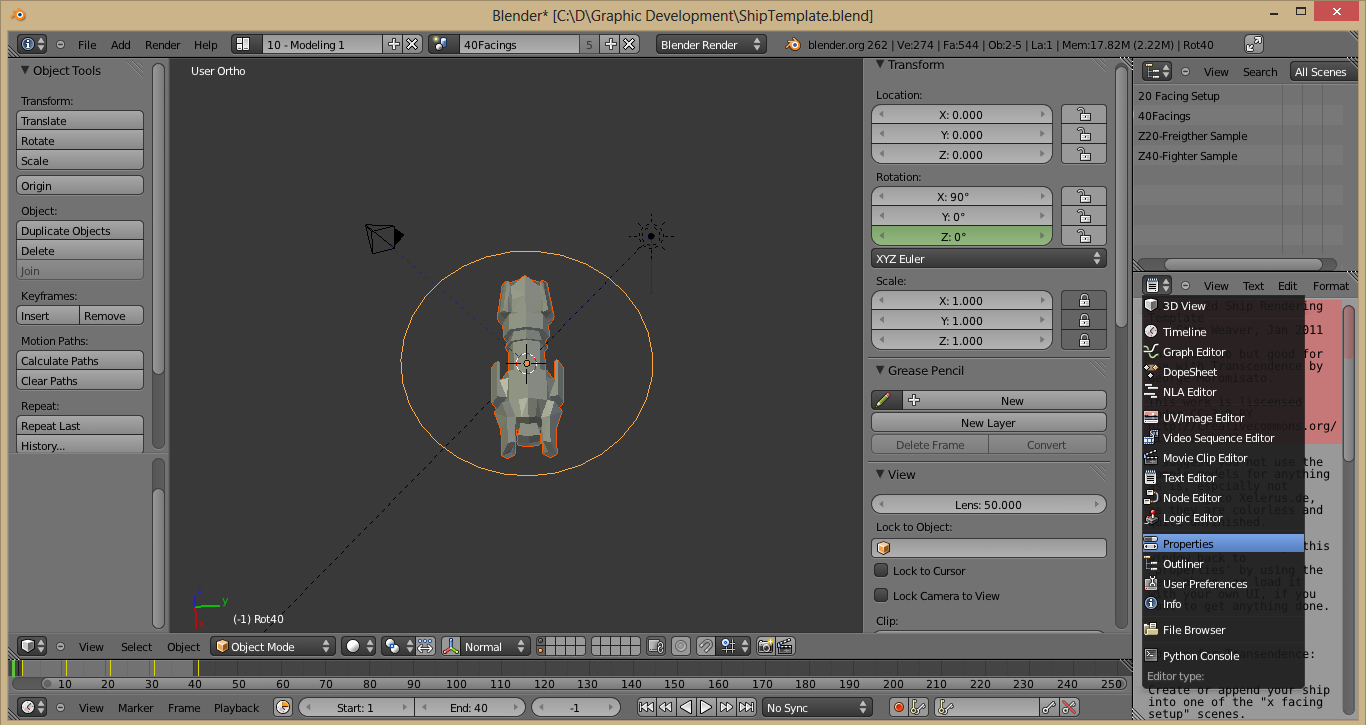Toggle the full-screen window icon
This screenshot has width=1366, height=725.
(1254, 44)
